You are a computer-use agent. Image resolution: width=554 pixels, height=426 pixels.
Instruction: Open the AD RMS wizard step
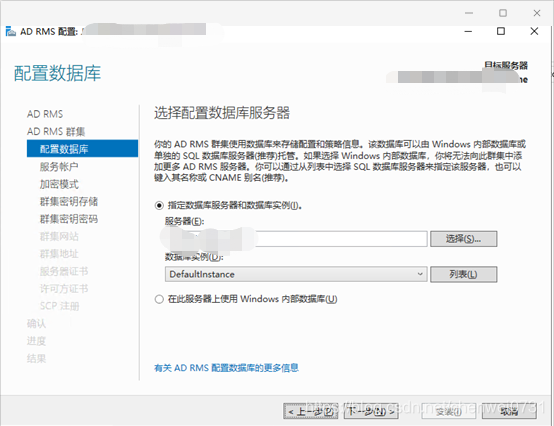point(45,114)
